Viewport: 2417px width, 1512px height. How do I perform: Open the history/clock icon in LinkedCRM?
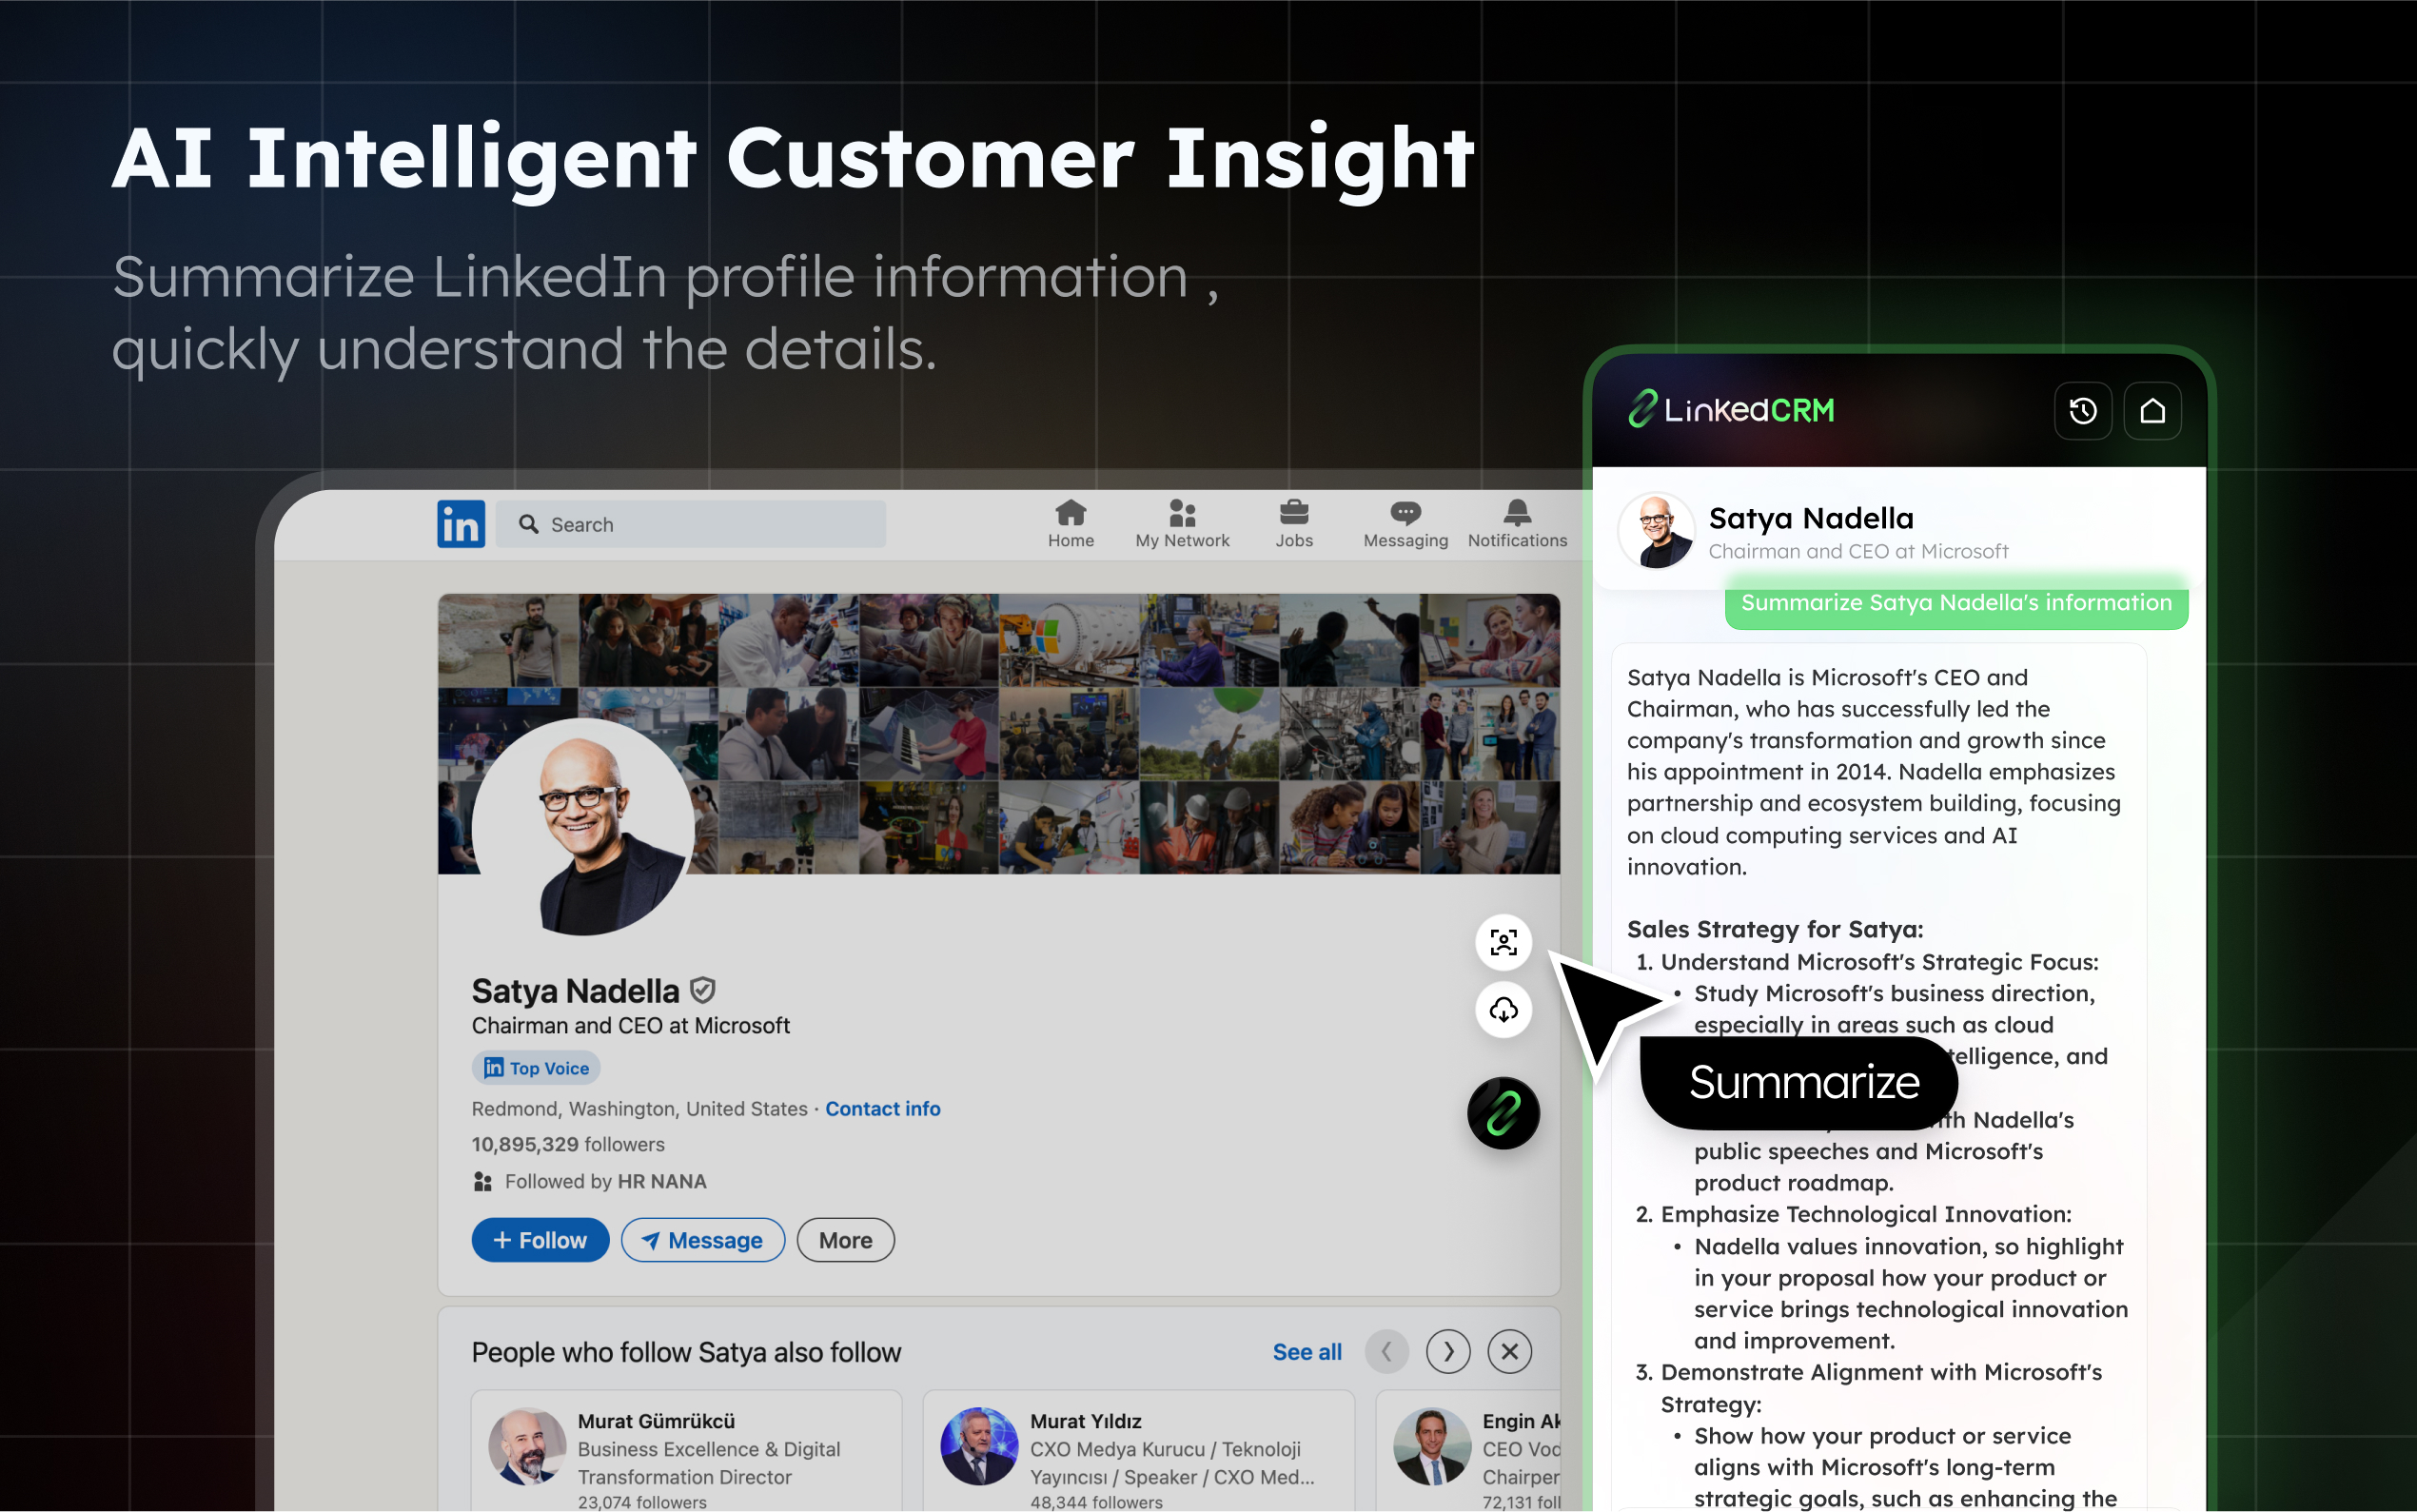2083,409
